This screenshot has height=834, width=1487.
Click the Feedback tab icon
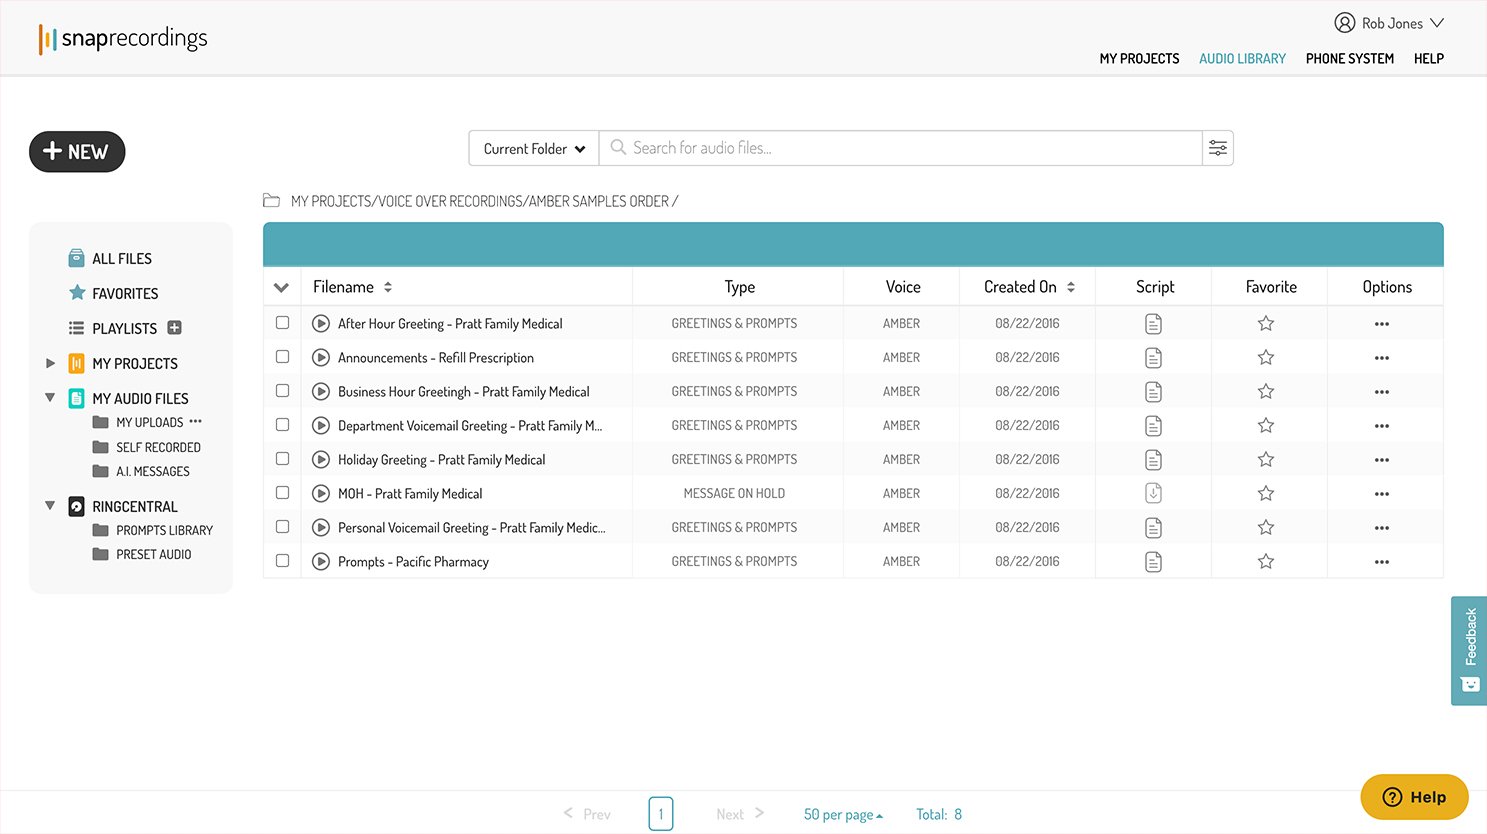tap(1468, 684)
